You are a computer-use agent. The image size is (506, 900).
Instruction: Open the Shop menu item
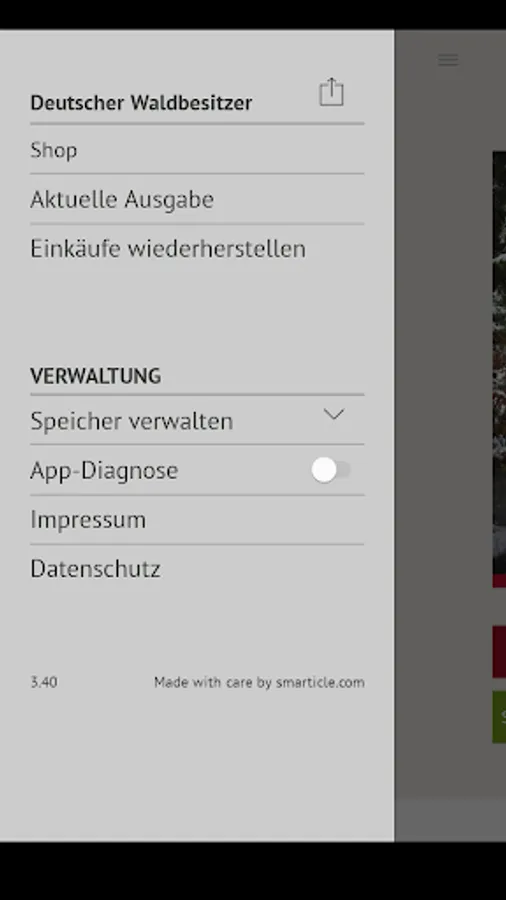197,150
